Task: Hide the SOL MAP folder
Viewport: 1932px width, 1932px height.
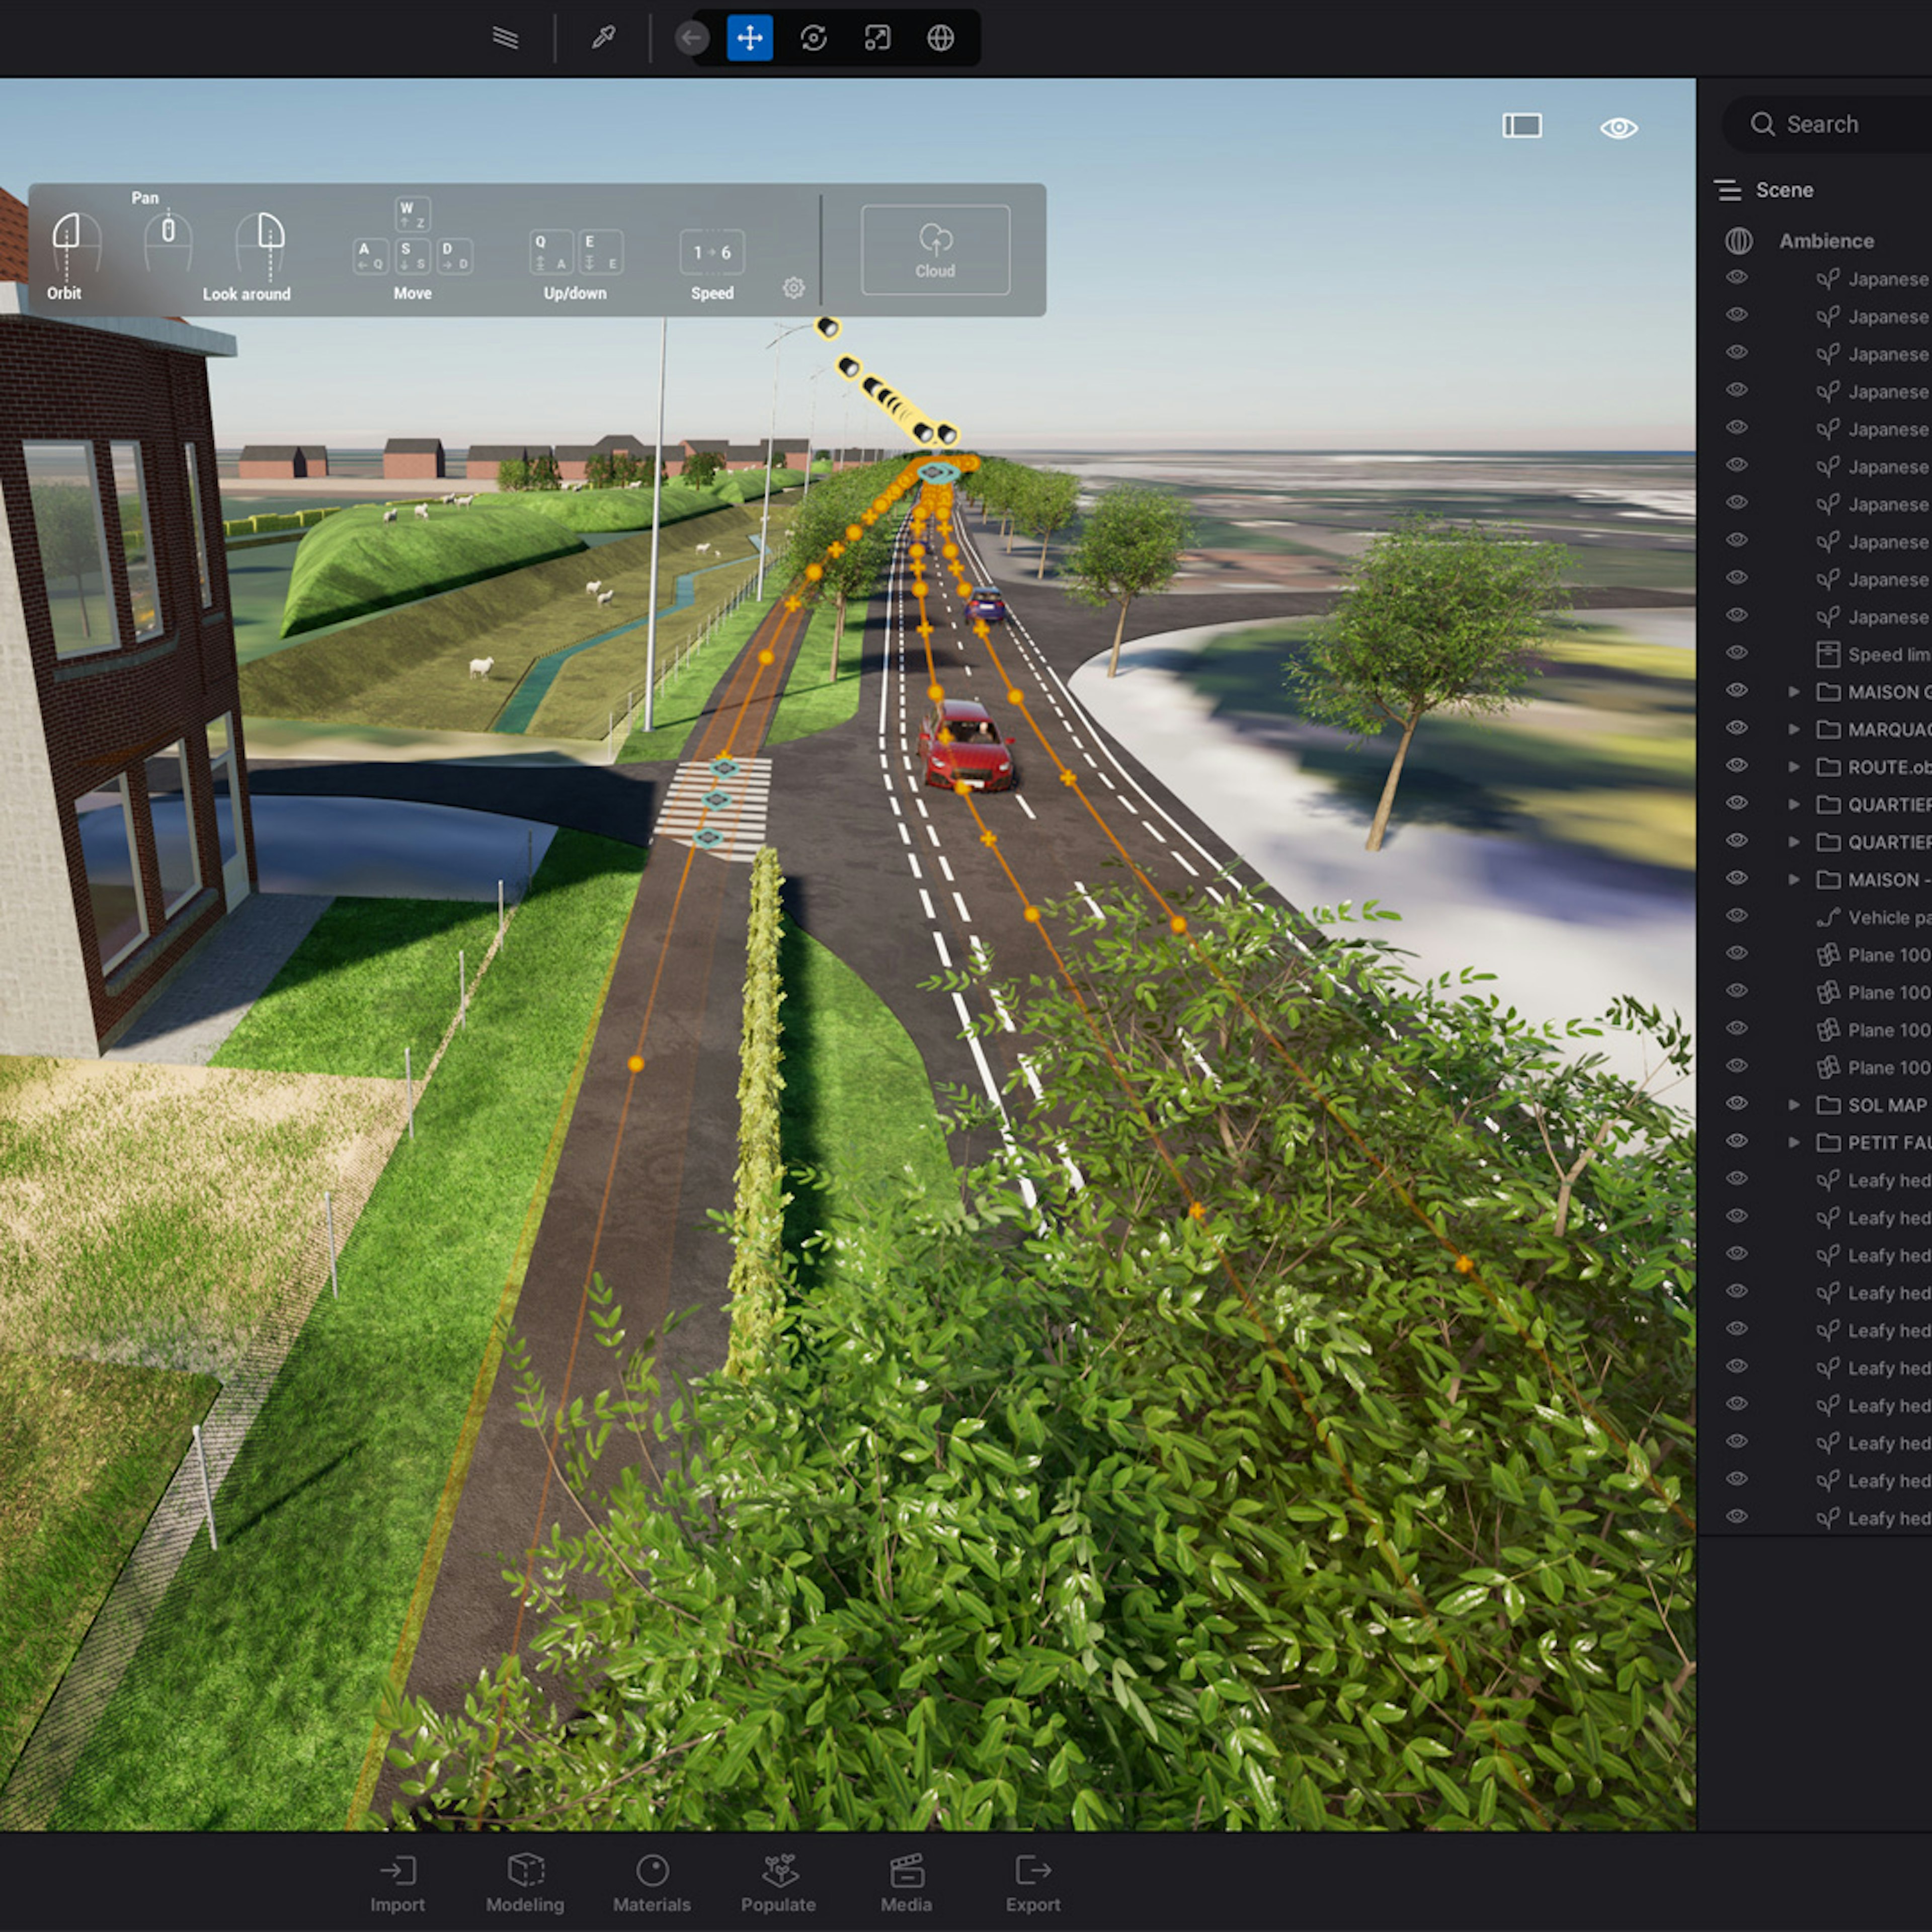Action: [x=1737, y=1103]
